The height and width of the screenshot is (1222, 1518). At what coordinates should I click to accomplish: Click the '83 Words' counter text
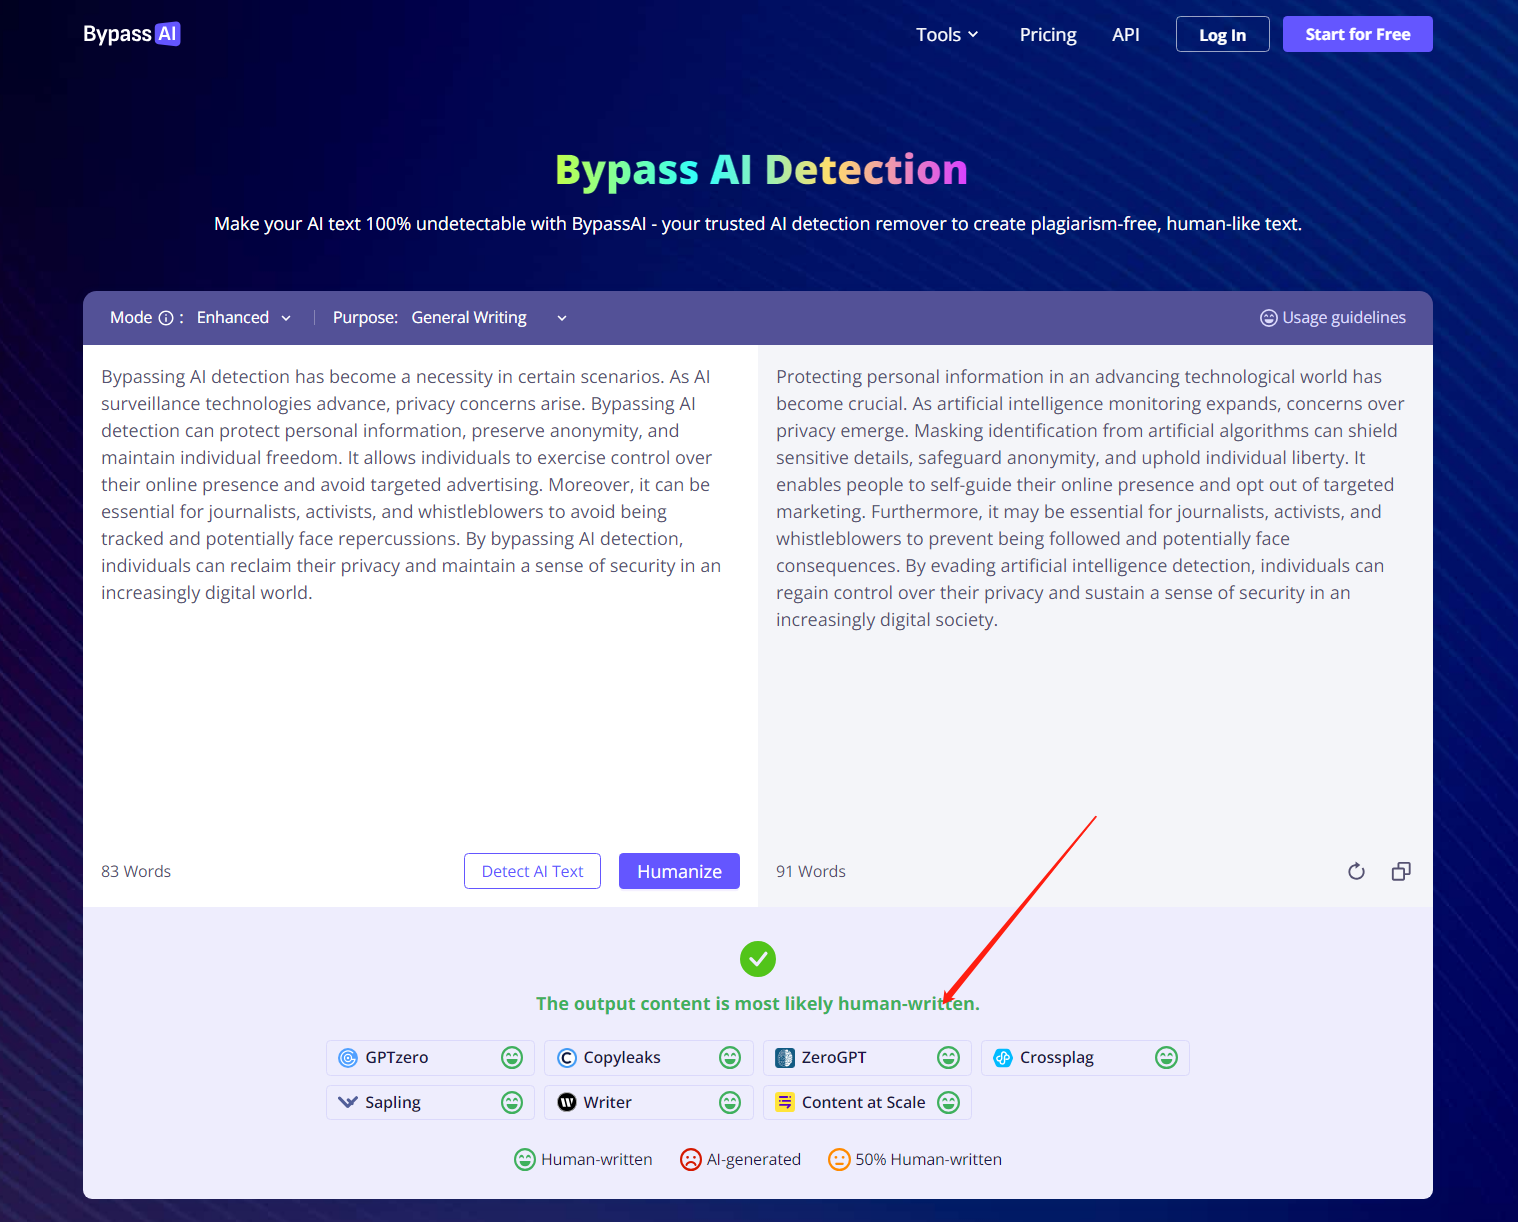(136, 871)
